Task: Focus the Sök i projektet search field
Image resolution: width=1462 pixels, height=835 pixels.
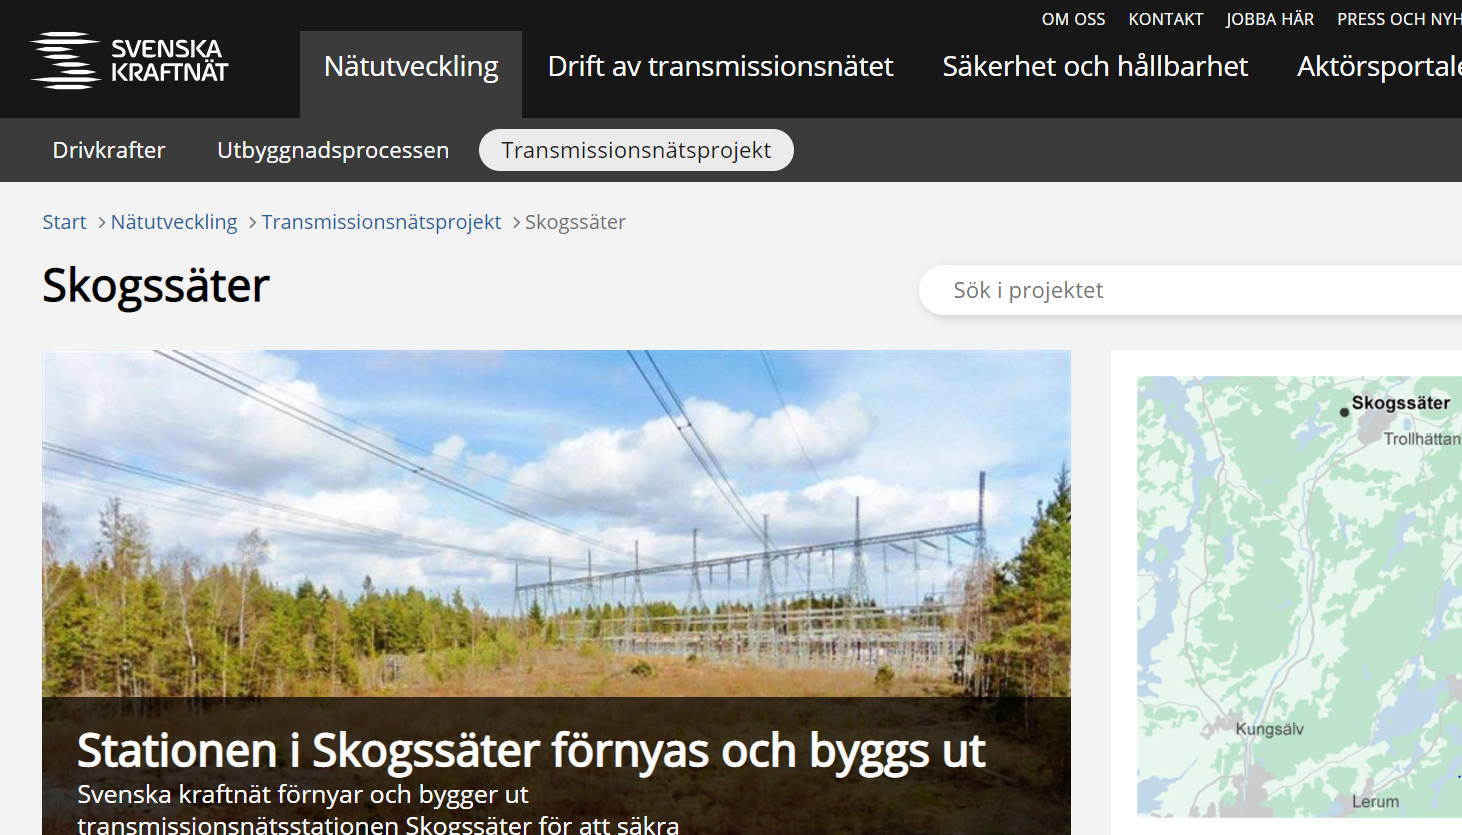Action: point(1190,290)
